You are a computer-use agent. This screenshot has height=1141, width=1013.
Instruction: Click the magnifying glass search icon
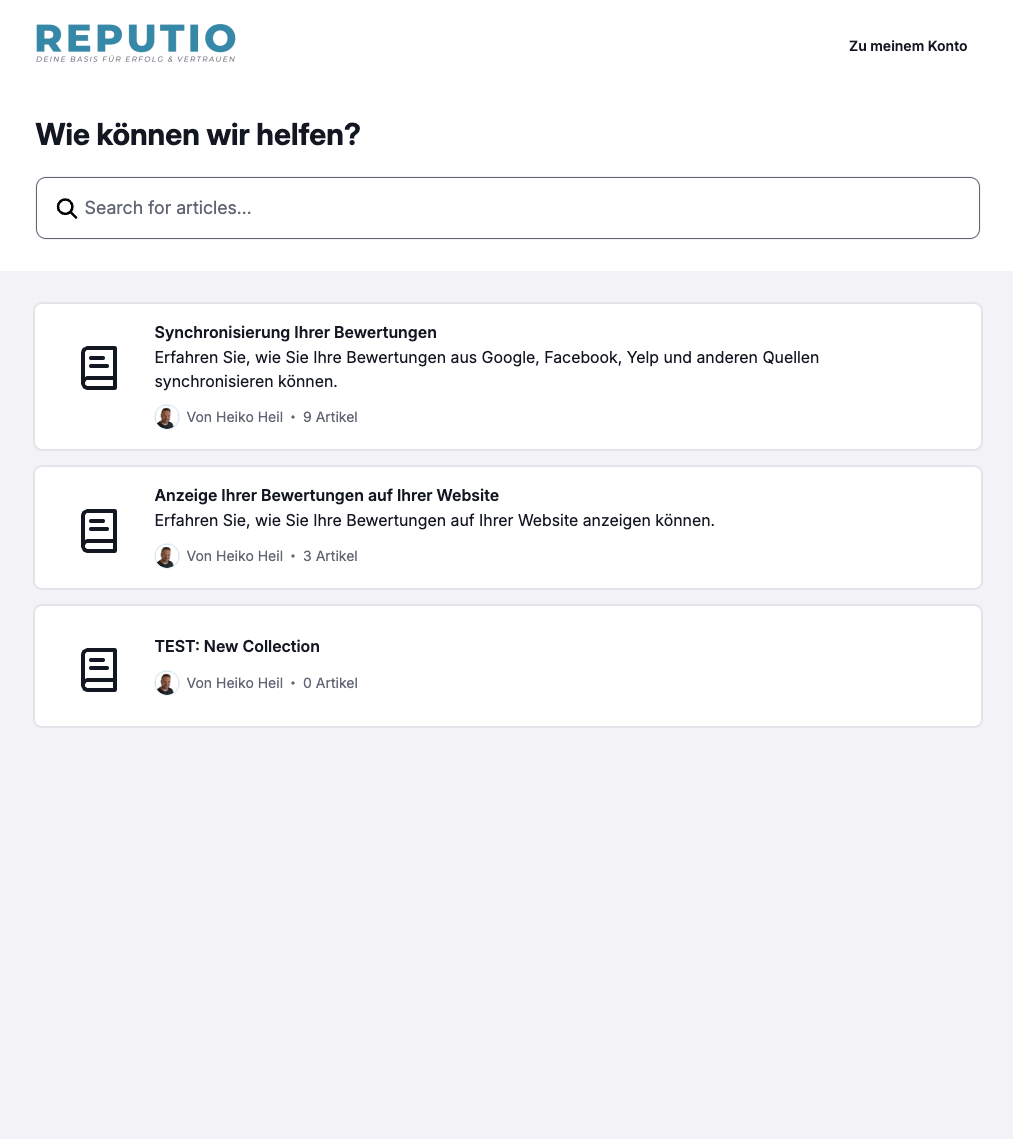(x=67, y=208)
